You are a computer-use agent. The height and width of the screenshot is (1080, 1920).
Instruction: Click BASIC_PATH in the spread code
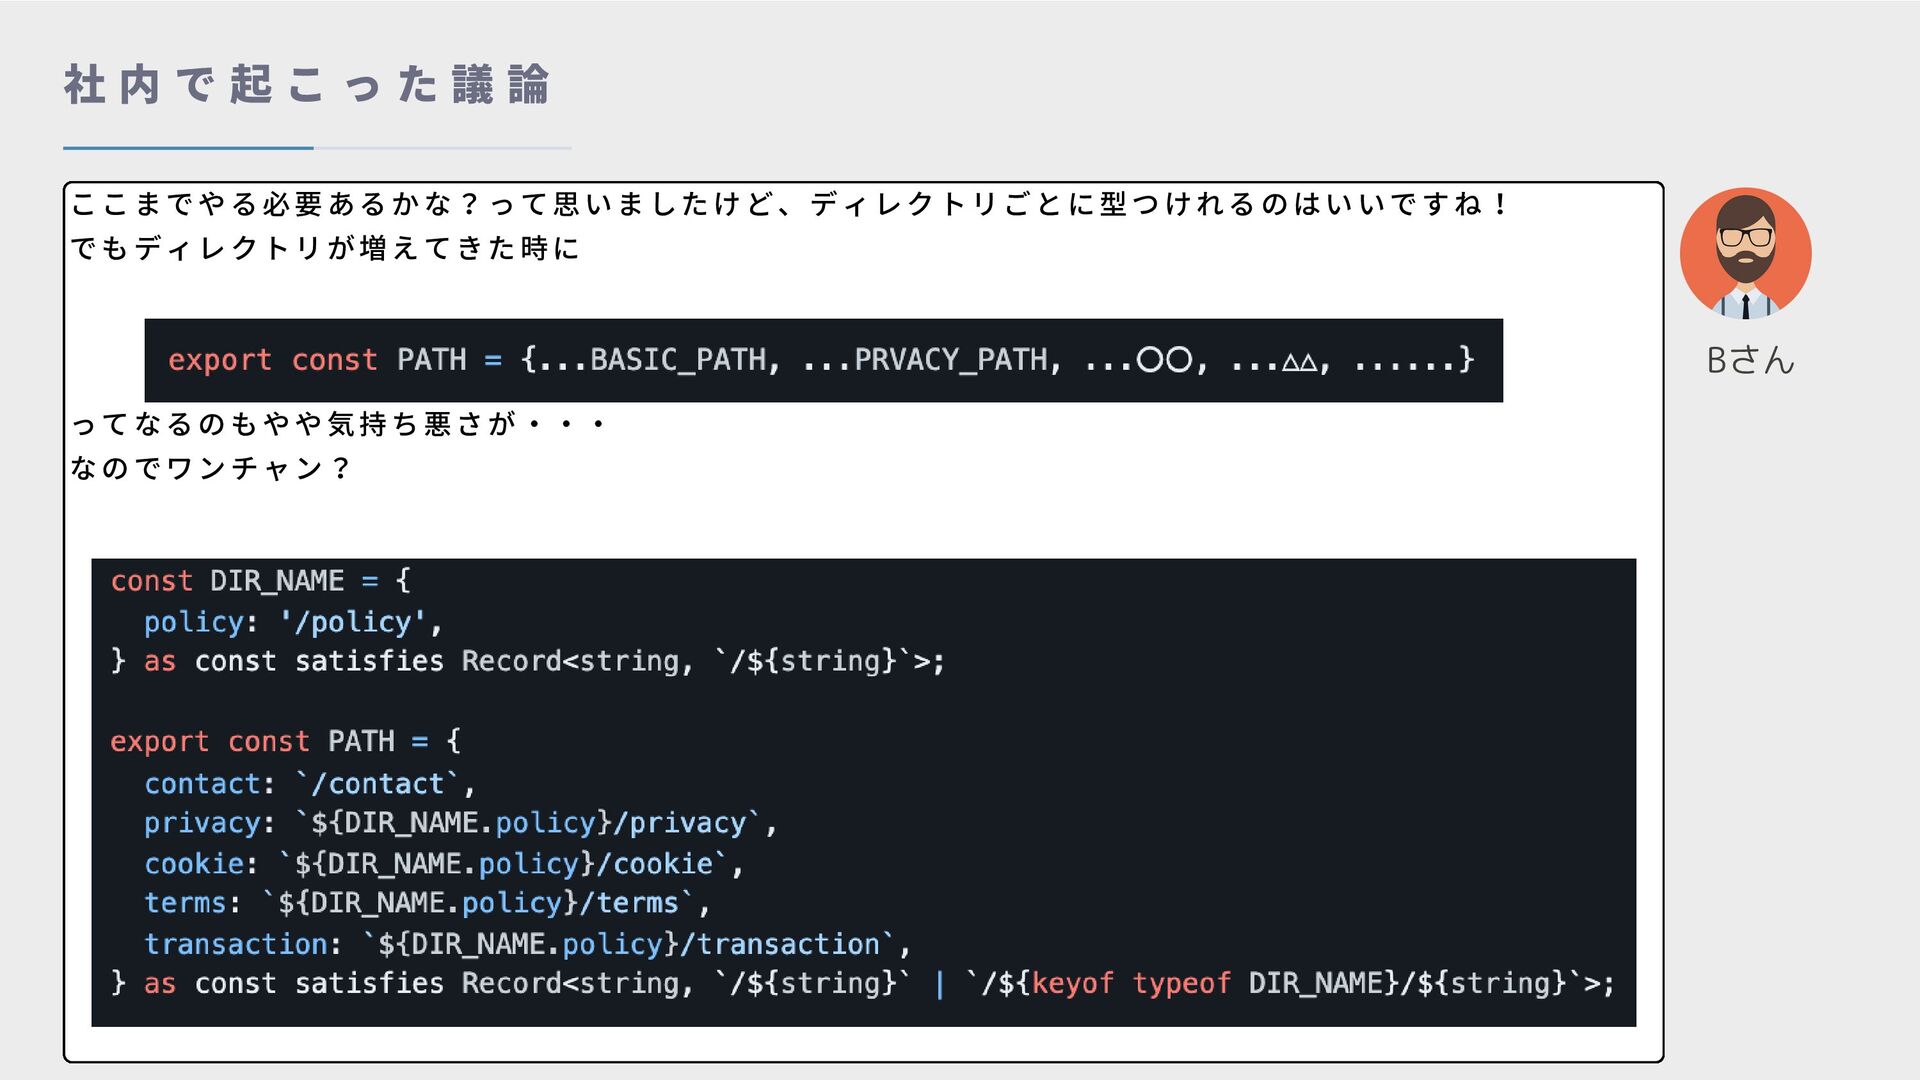point(677,360)
